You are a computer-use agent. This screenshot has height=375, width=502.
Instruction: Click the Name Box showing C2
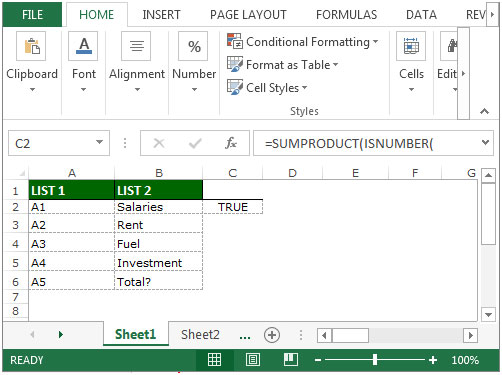pyautogui.click(x=59, y=143)
